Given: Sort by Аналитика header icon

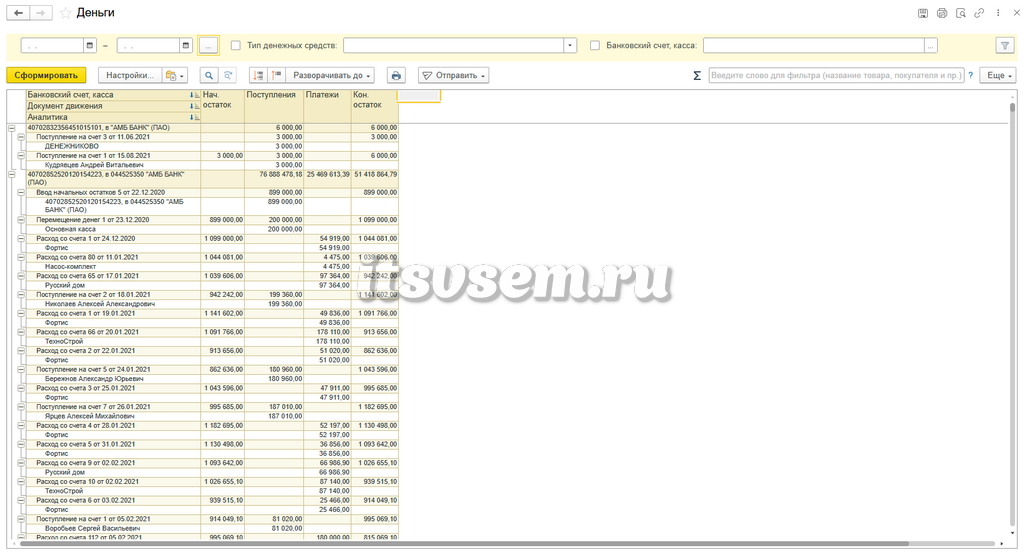Looking at the screenshot, I should 195,117.
